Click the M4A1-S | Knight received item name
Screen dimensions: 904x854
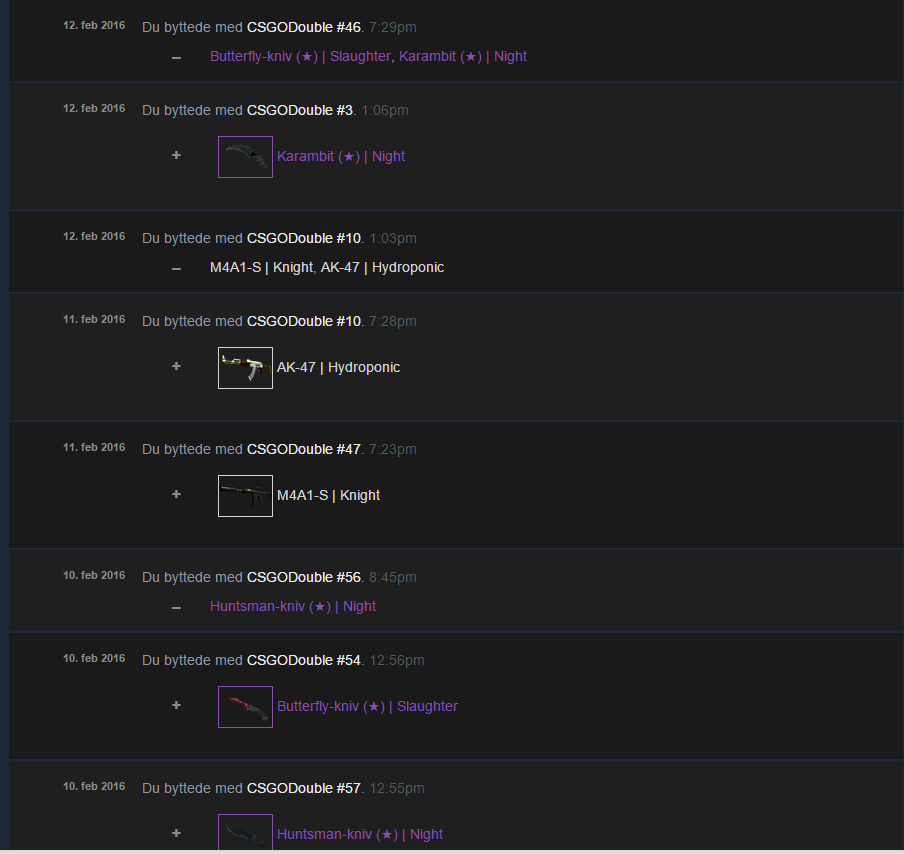point(328,496)
